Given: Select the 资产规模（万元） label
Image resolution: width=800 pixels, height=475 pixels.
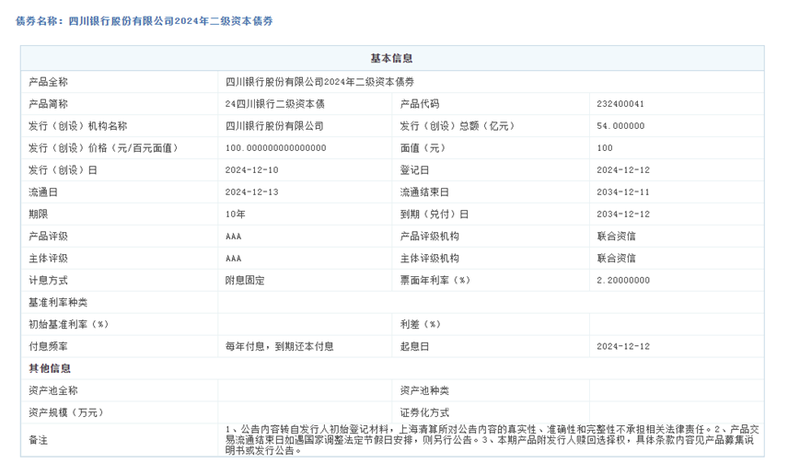Looking at the screenshot, I should coord(66,412).
